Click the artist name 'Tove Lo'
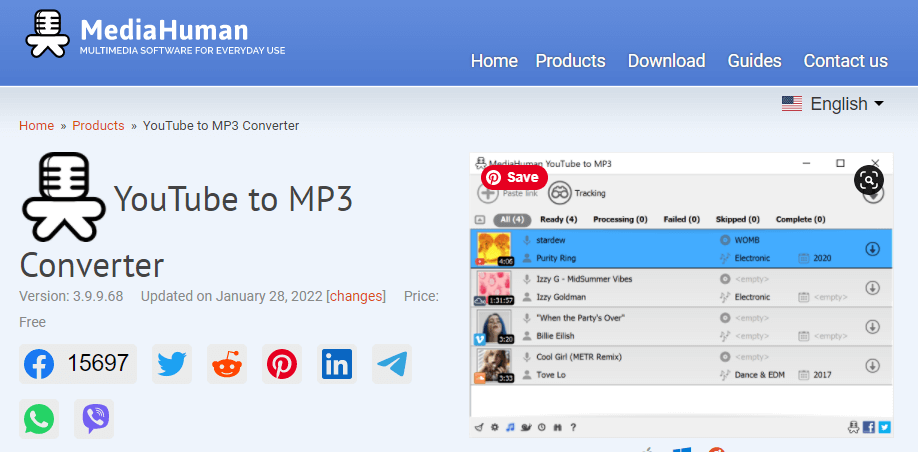The image size is (918, 452). (551, 375)
